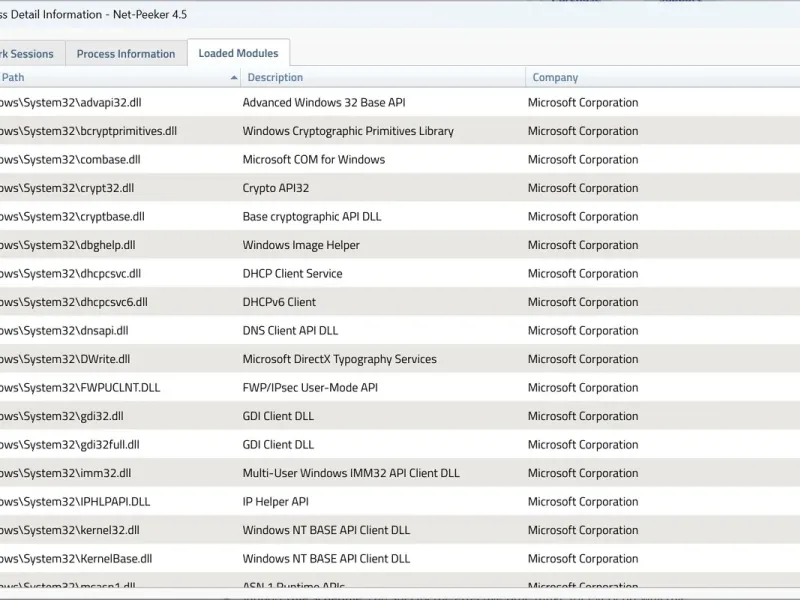
Task: Click Microsoft Corporation in the crypt32.dll row
Action: [x=583, y=188]
